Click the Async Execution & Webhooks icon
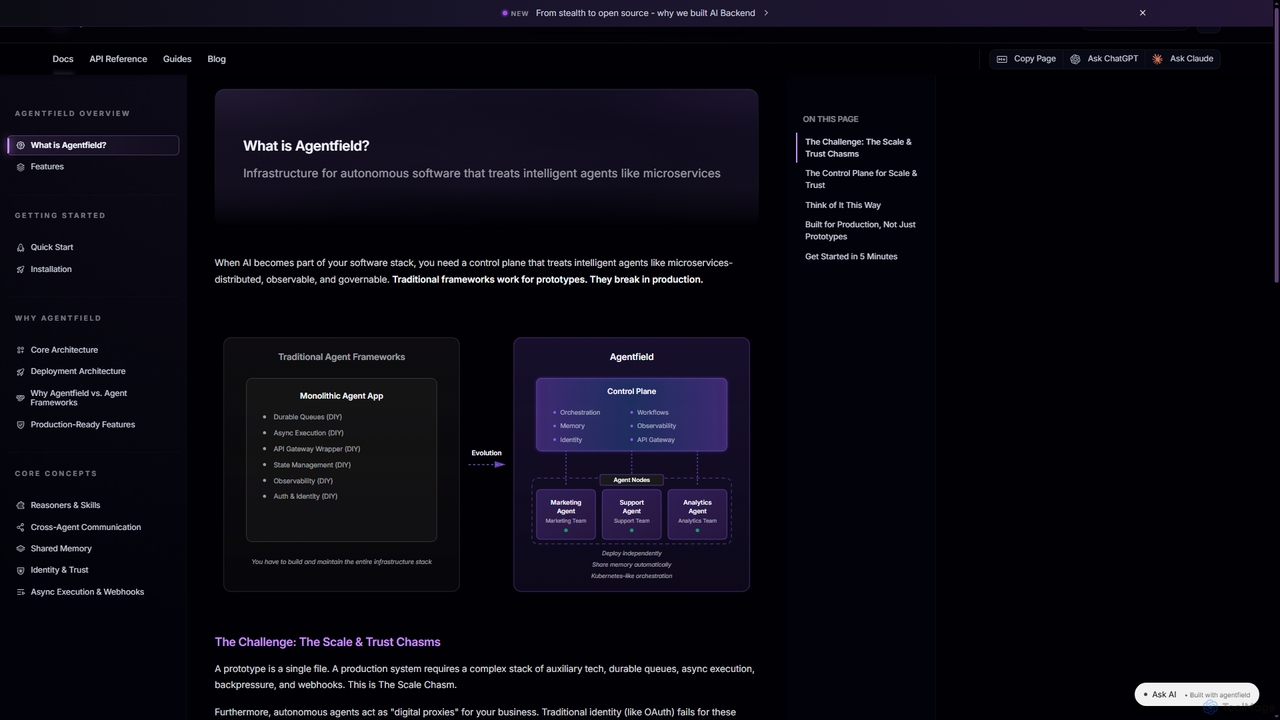 20,592
